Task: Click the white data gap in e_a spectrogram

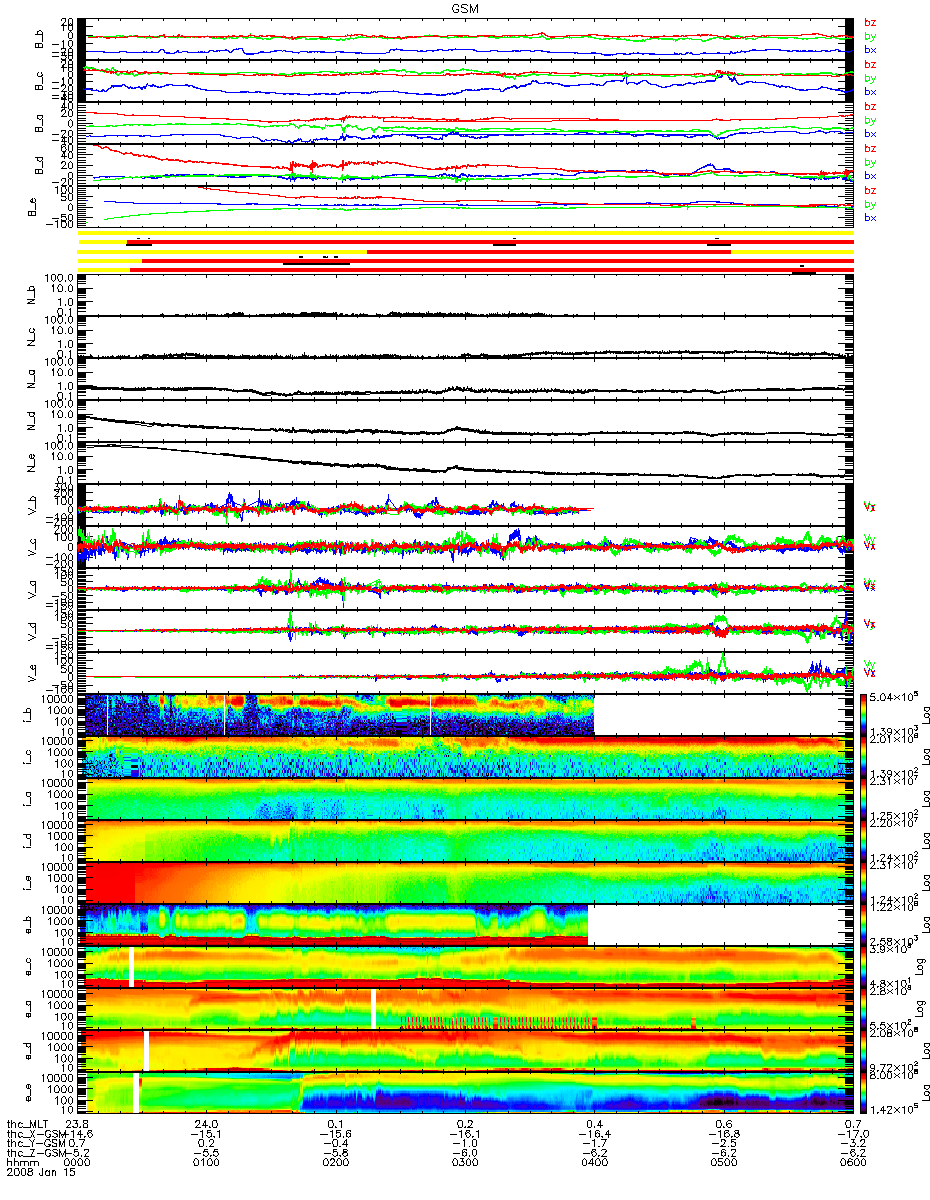Action: [373, 1009]
